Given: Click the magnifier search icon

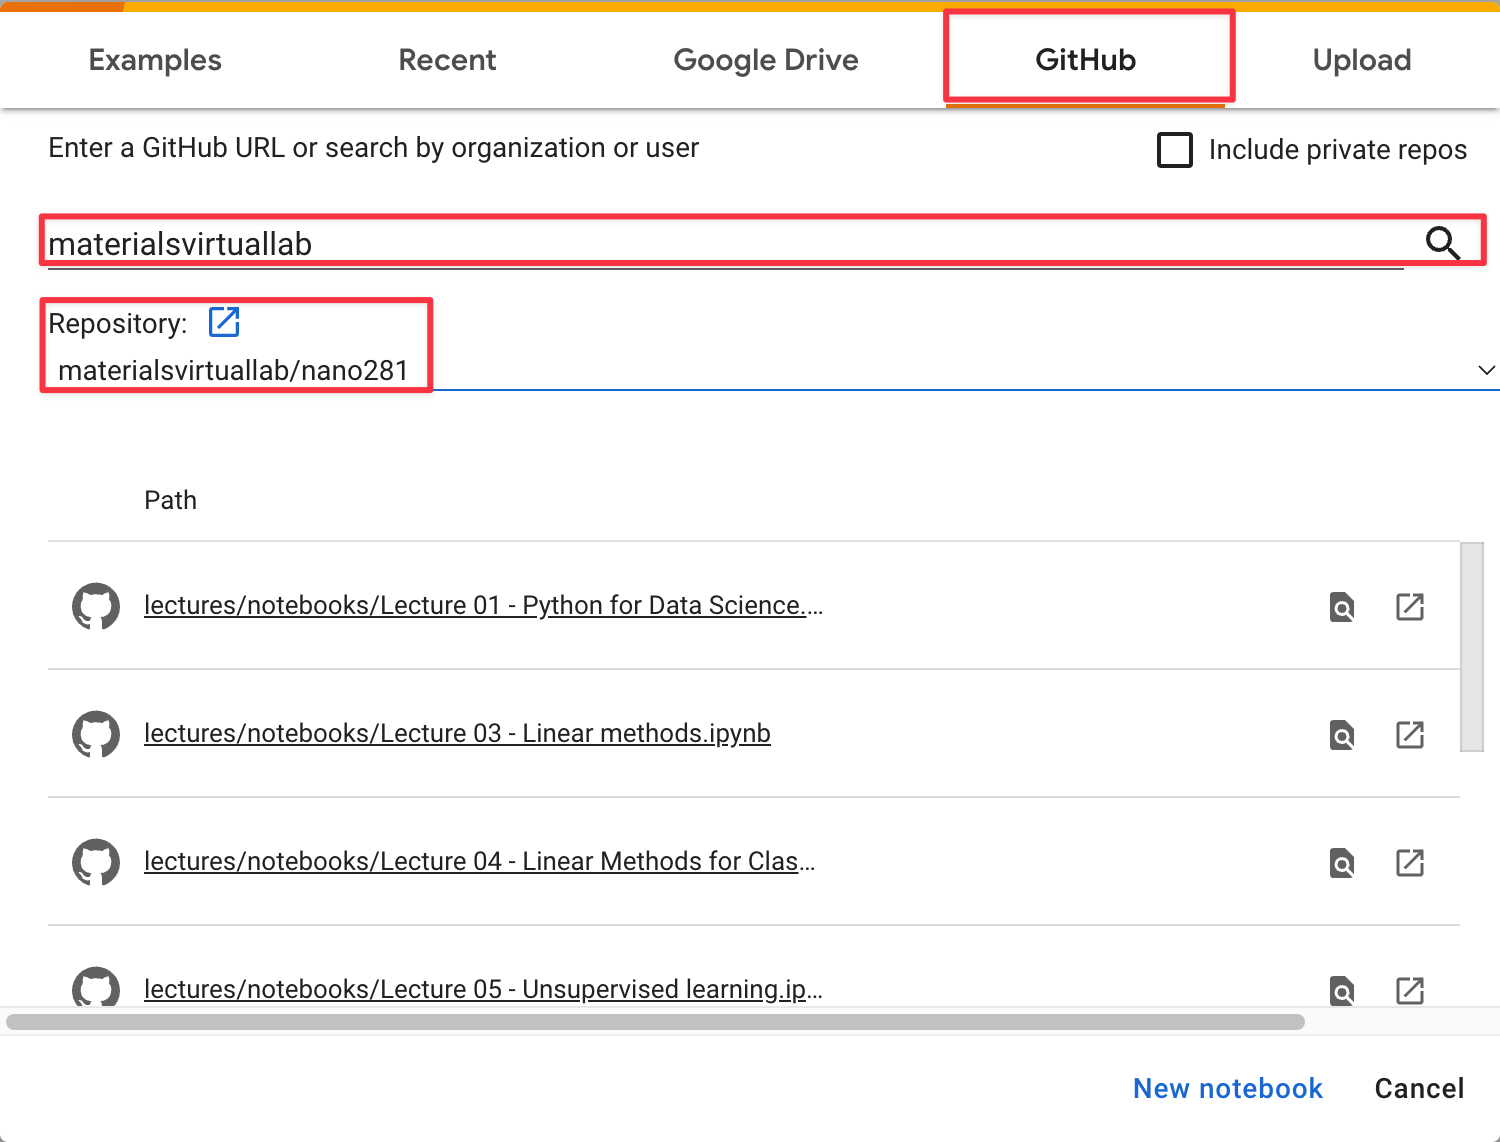Looking at the screenshot, I should pos(1443,243).
